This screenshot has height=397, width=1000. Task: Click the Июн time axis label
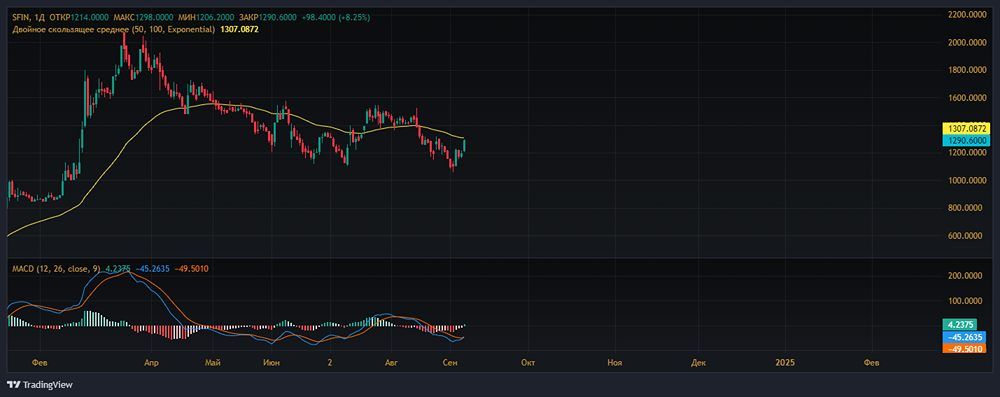coord(272,362)
